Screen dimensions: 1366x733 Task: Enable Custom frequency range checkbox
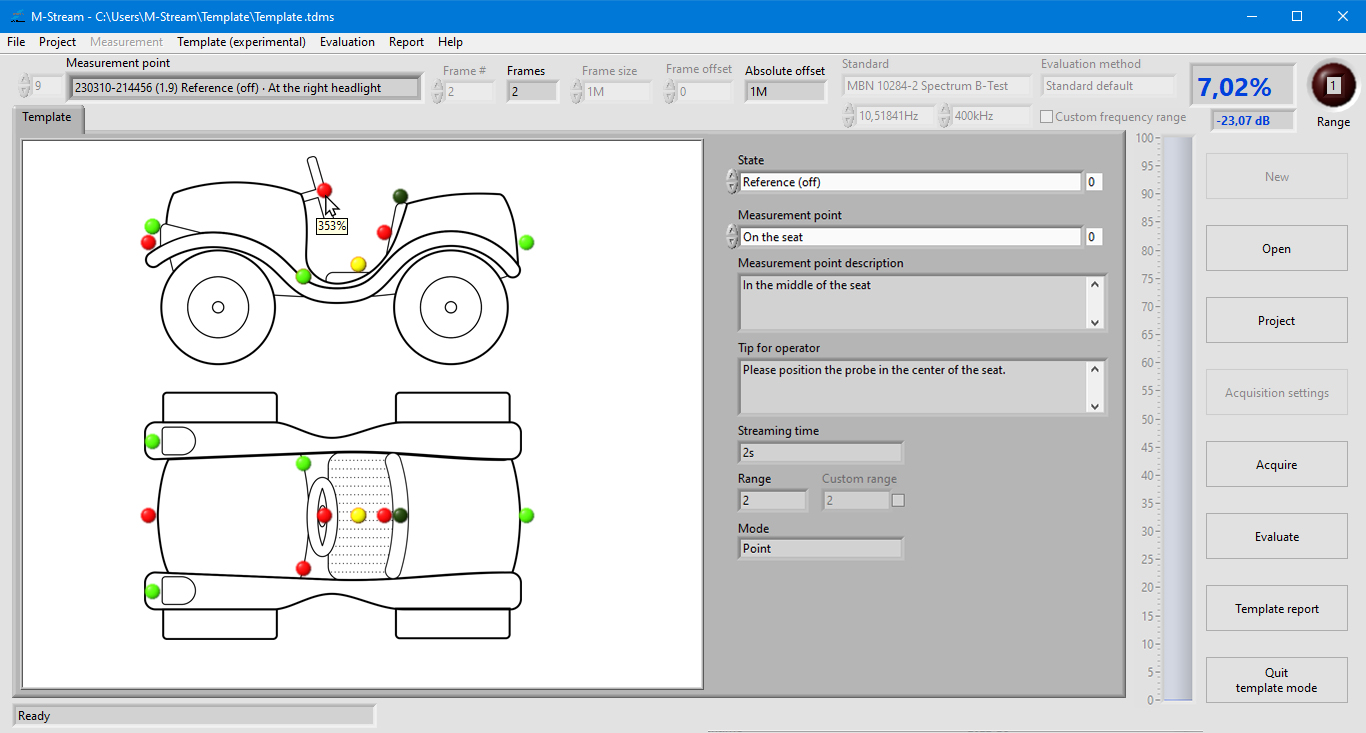coord(1047,117)
